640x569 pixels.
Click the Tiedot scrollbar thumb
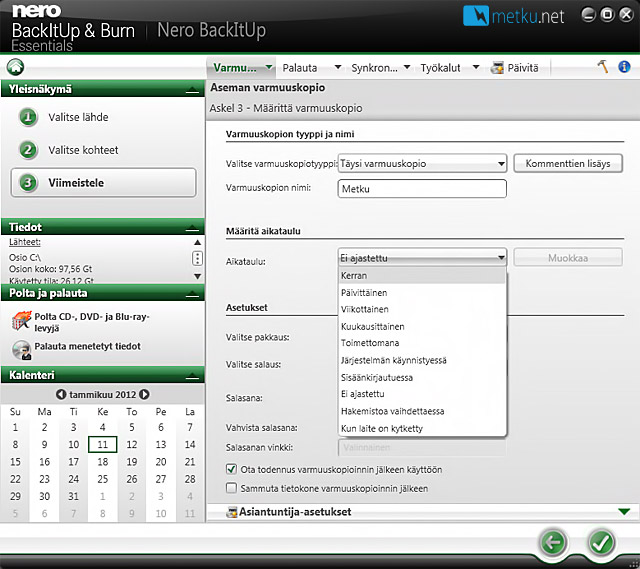point(197,258)
